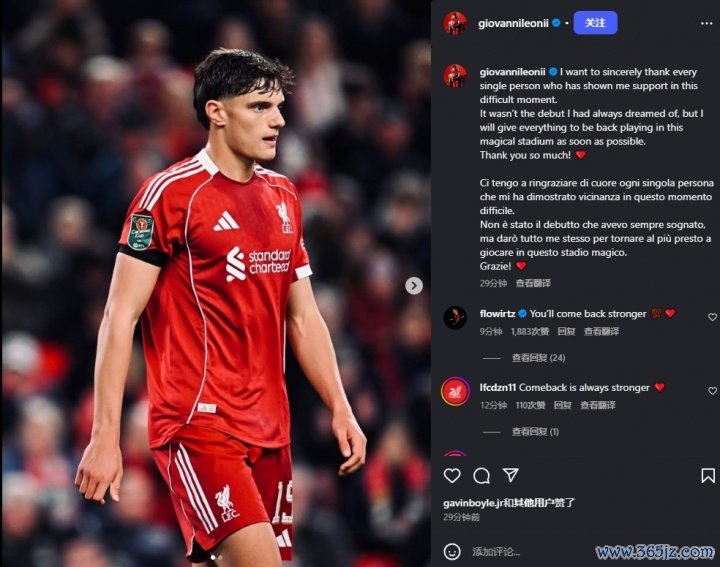Like the post with heart icon
Viewport: 720px width, 567px height.
452,476
